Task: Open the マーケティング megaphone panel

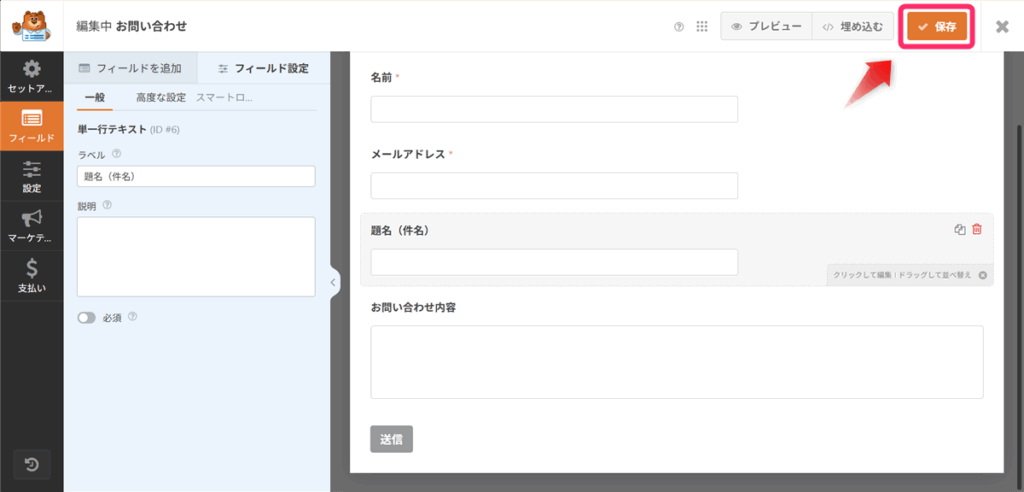Action: pyautogui.click(x=31, y=226)
